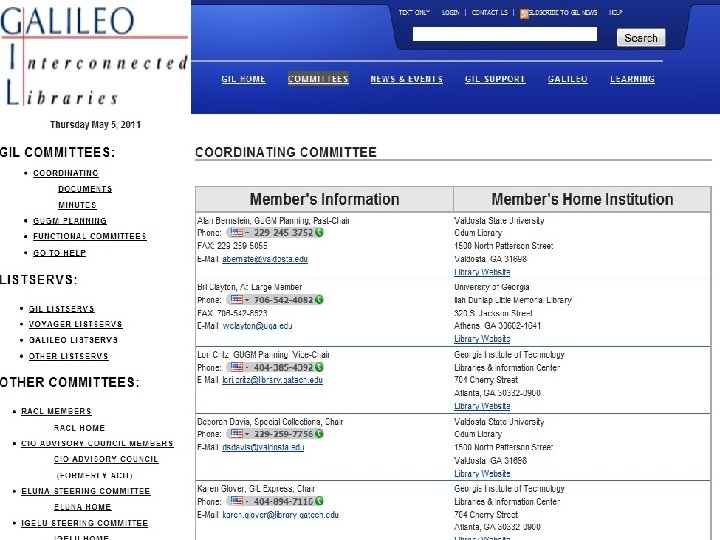Open the Learning nav item
Viewport: 720px width, 540px height.
632,79
